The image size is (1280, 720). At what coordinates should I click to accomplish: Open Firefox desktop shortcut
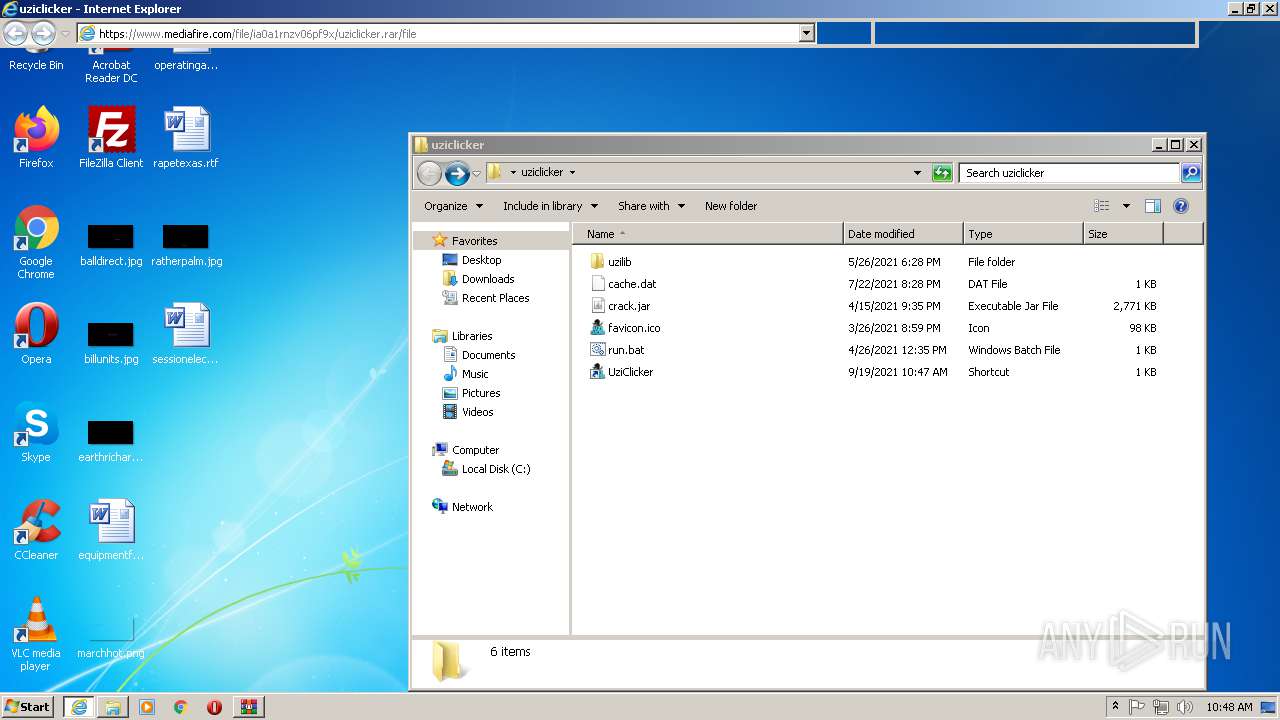point(36,138)
